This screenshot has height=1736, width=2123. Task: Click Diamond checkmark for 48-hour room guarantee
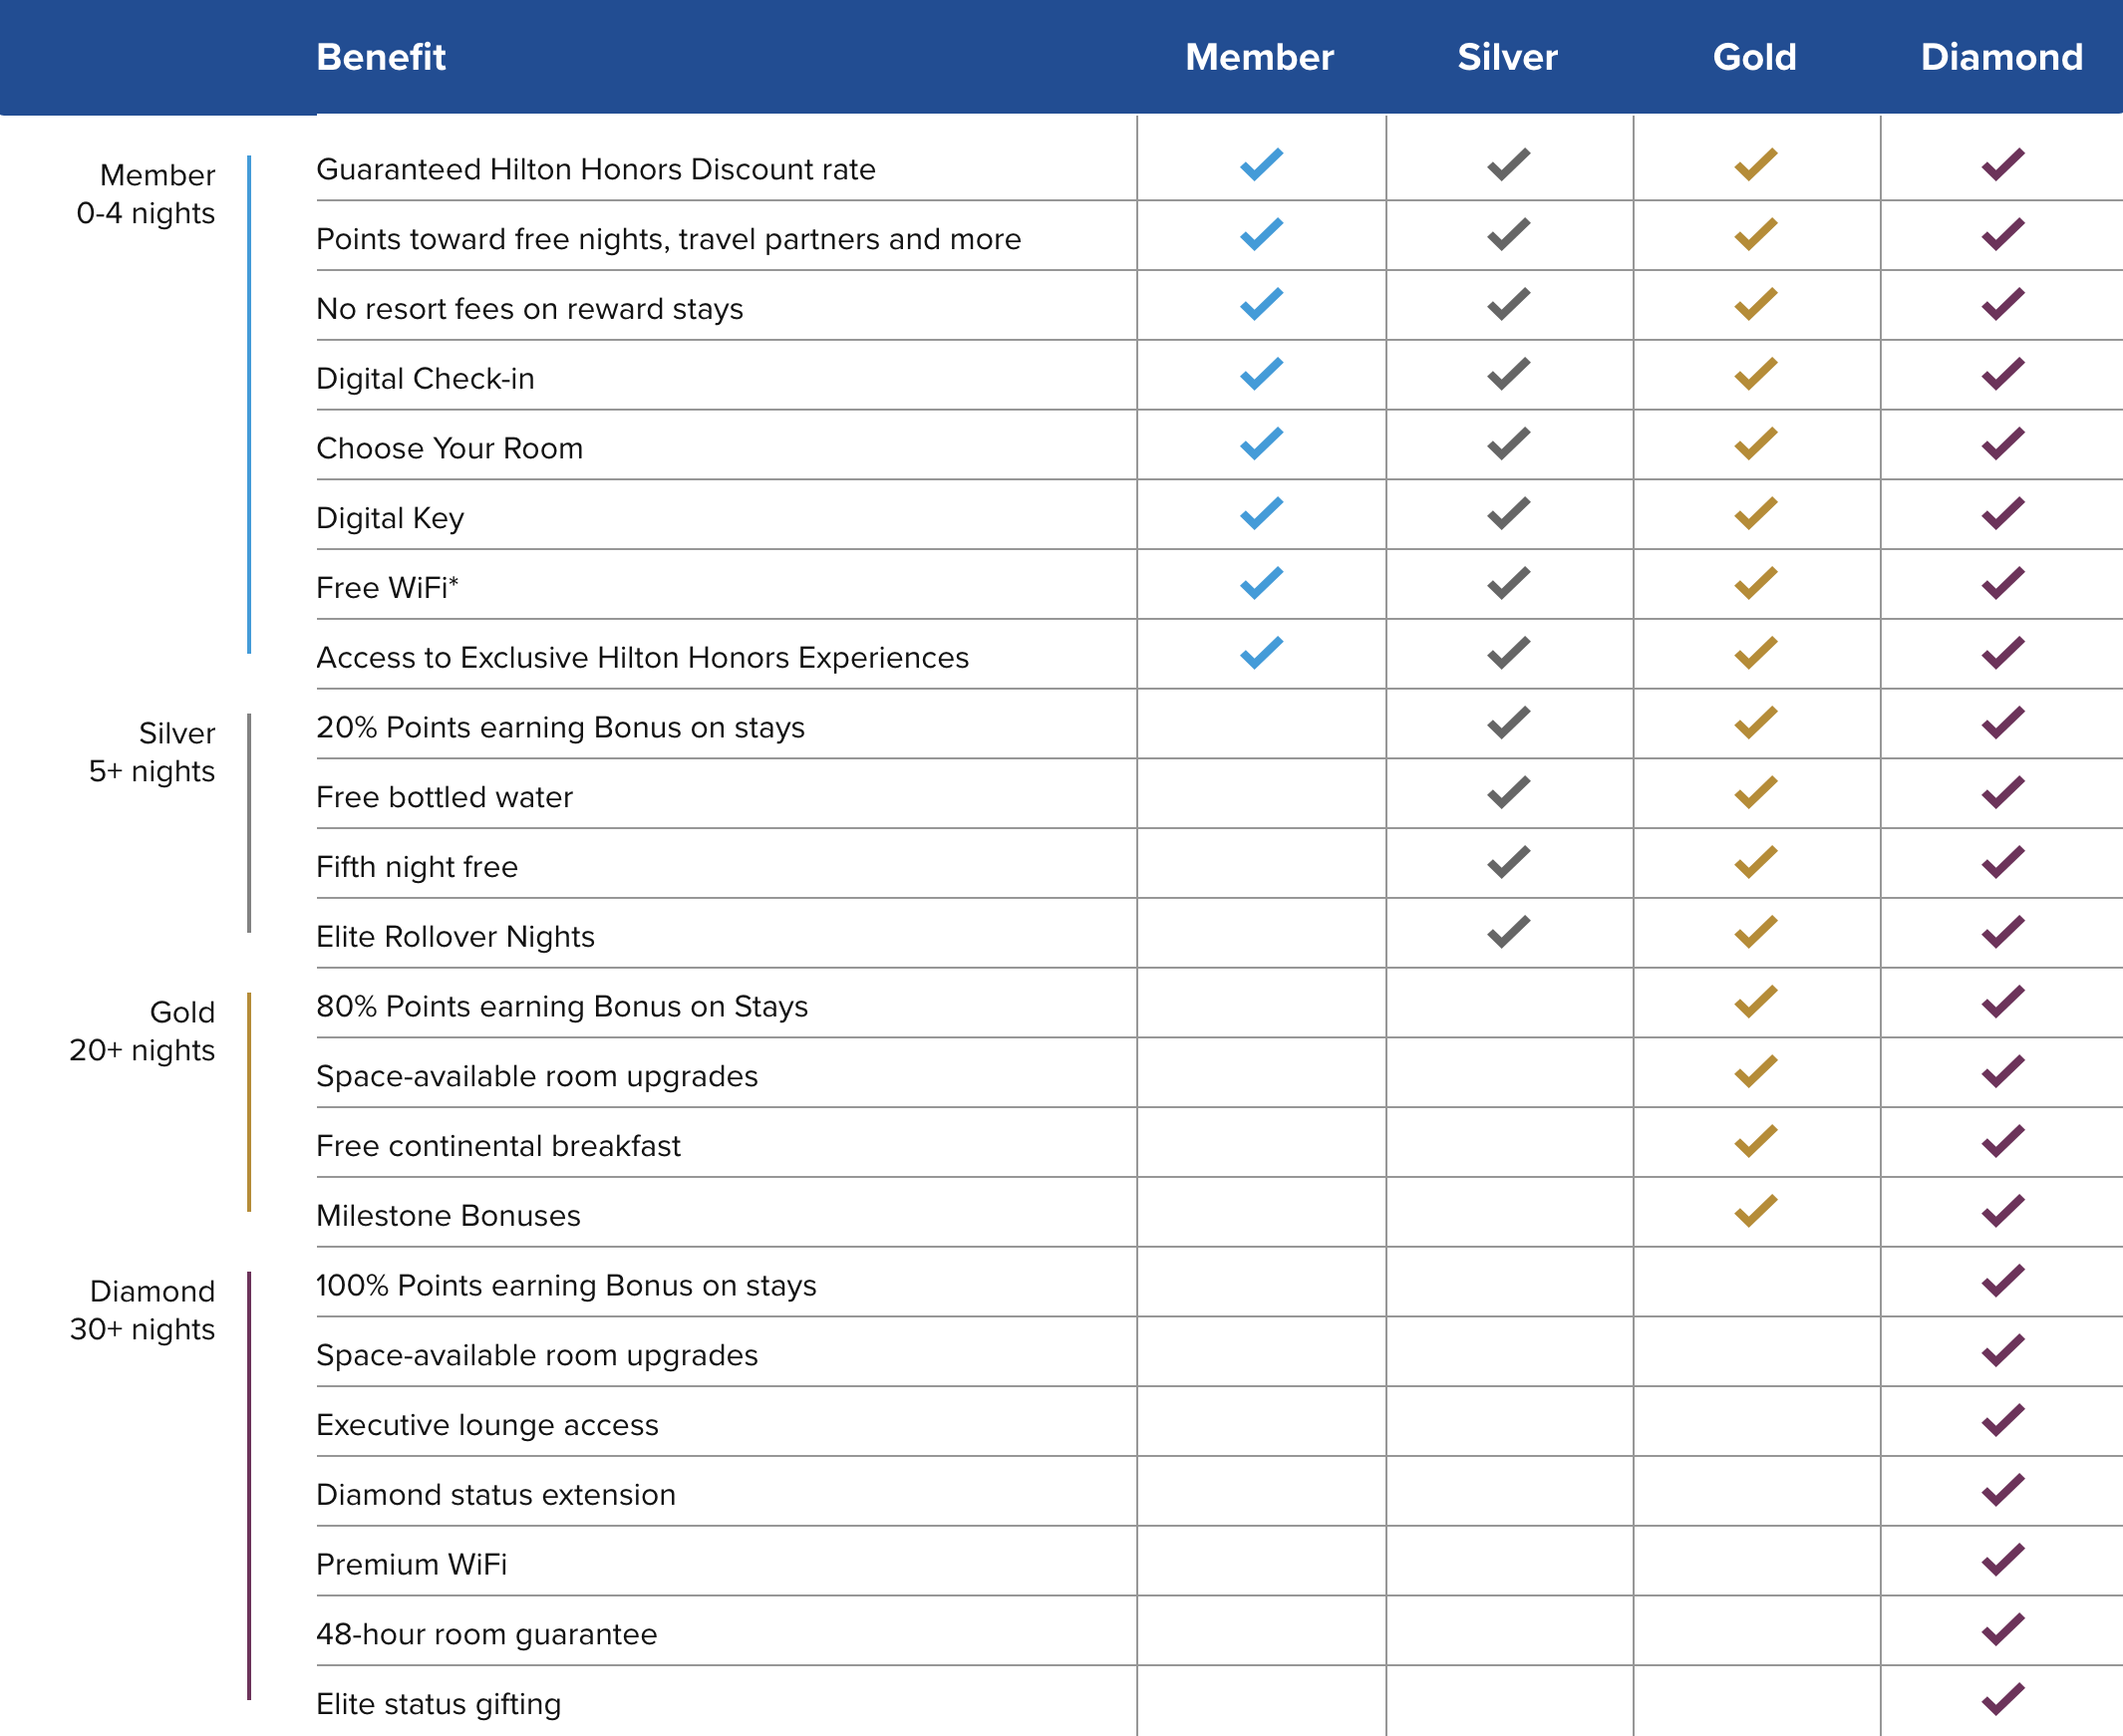[2003, 1630]
